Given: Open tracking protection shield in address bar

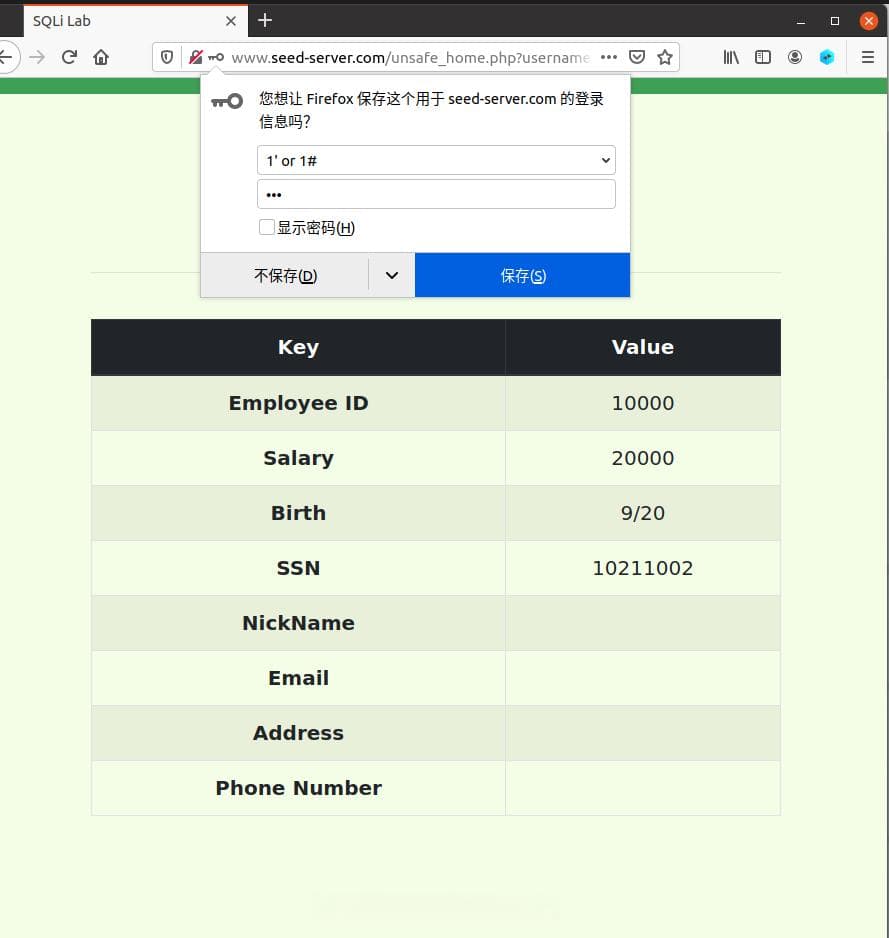Looking at the screenshot, I should [x=167, y=57].
